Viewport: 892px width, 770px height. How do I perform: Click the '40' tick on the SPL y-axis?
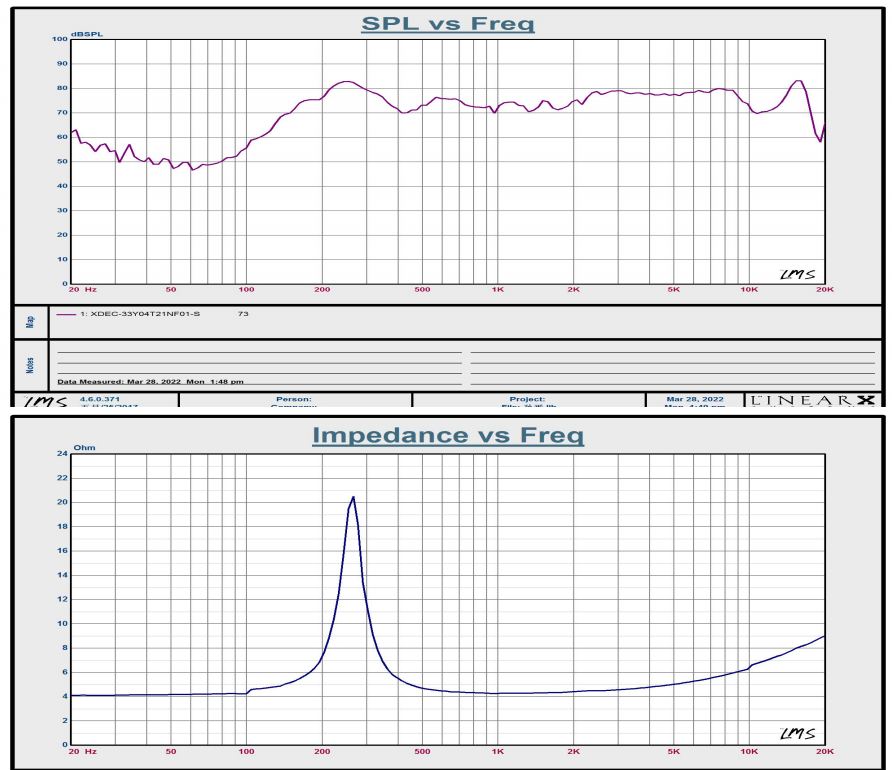[61, 186]
